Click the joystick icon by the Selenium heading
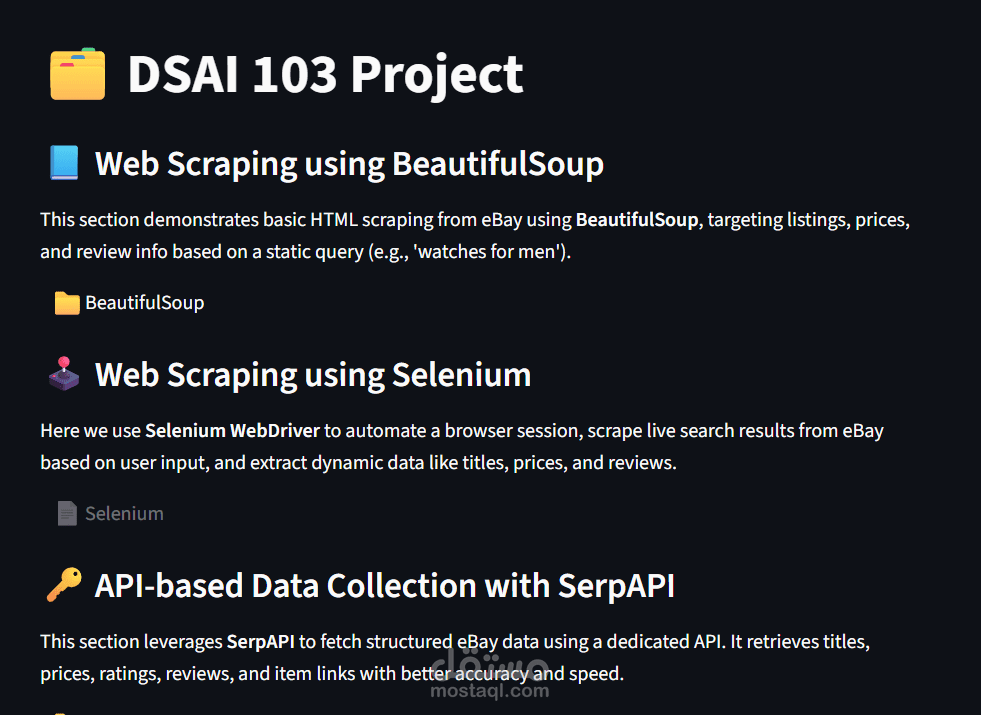The width and height of the screenshot is (981, 715). pos(63,374)
